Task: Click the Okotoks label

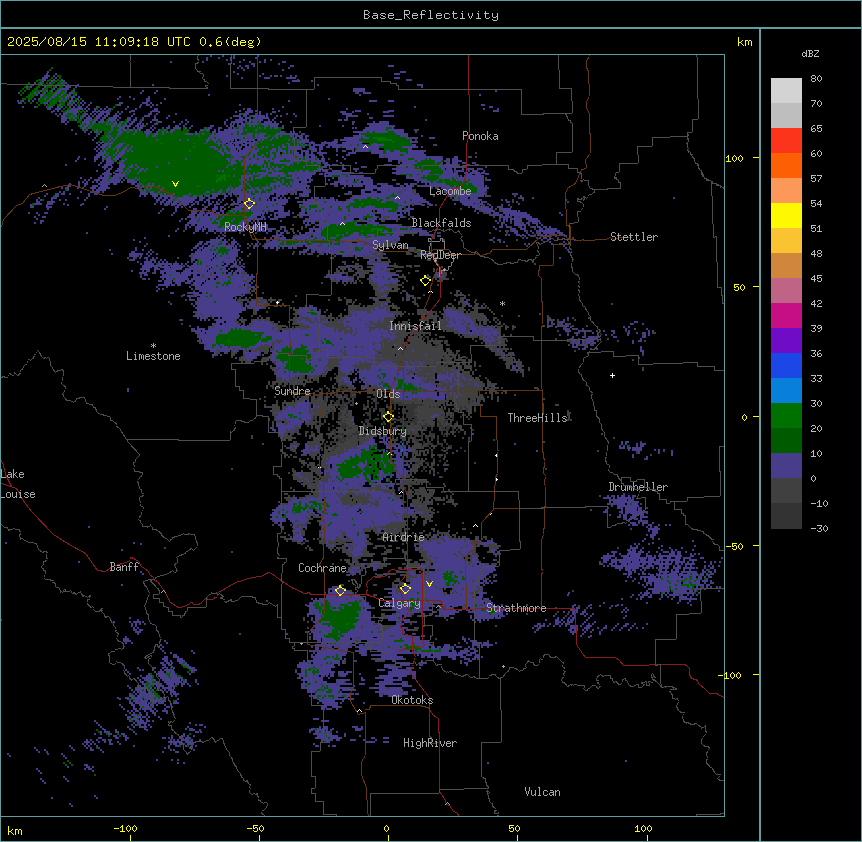Action: click(412, 700)
